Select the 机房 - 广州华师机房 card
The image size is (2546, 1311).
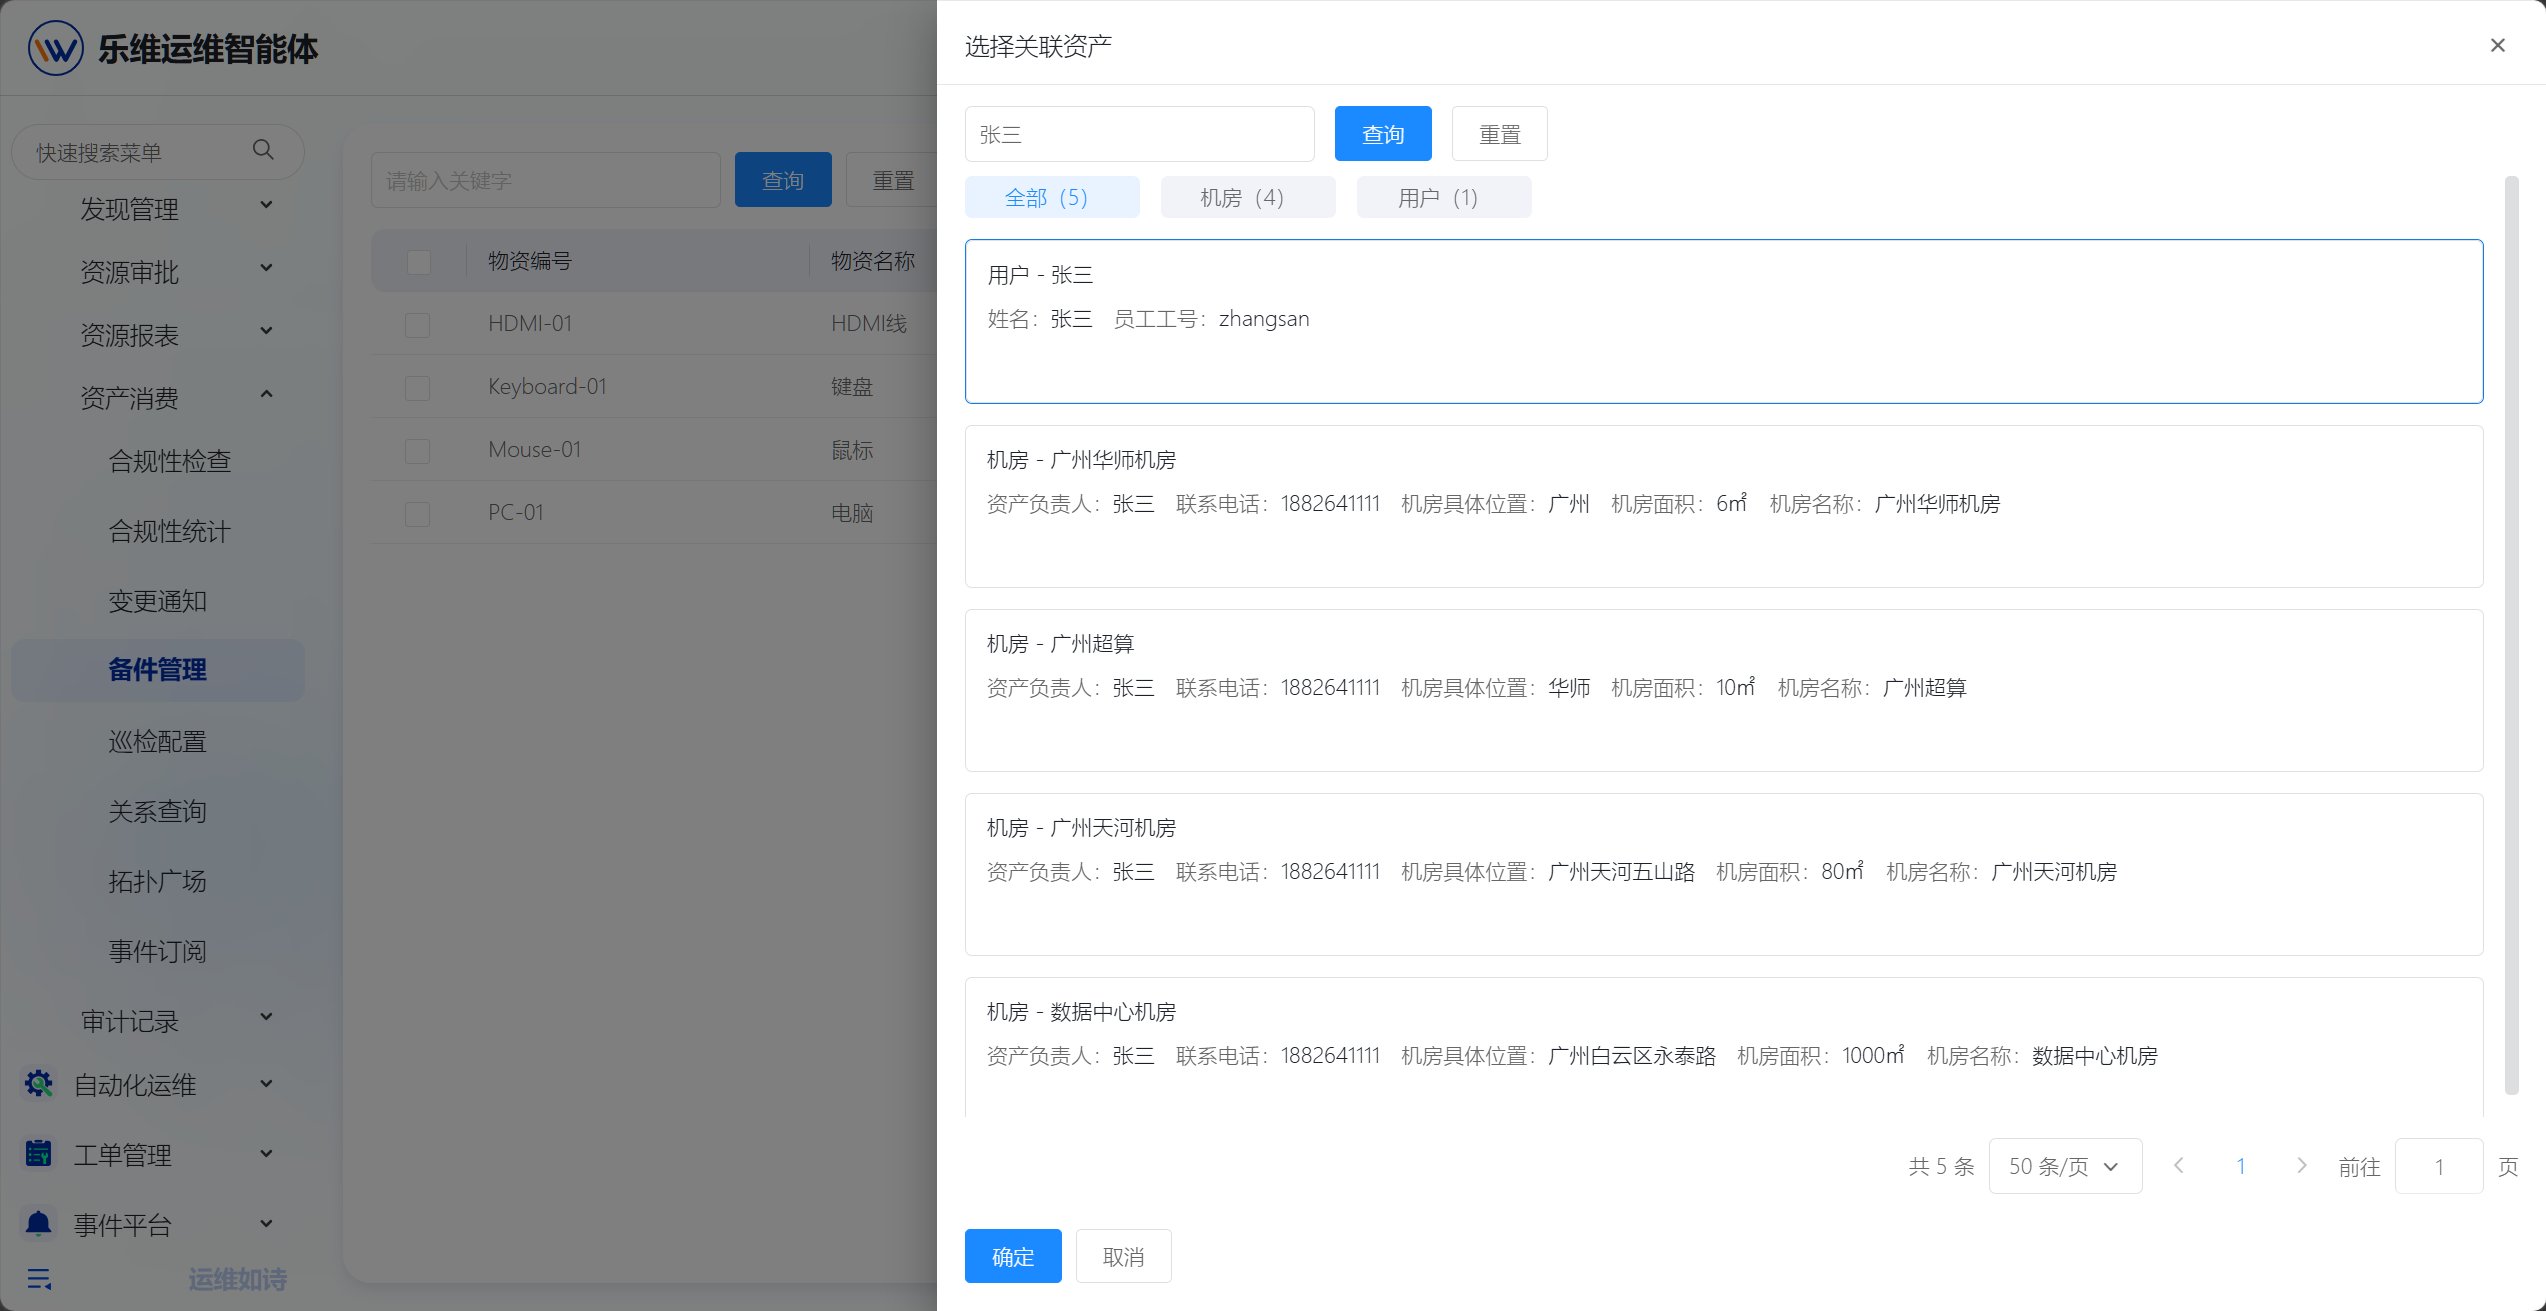(x=1724, y=506)
